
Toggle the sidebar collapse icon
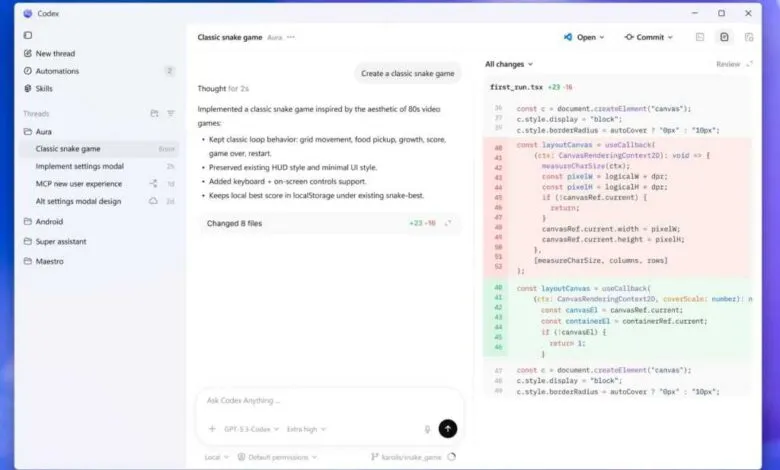28,35
